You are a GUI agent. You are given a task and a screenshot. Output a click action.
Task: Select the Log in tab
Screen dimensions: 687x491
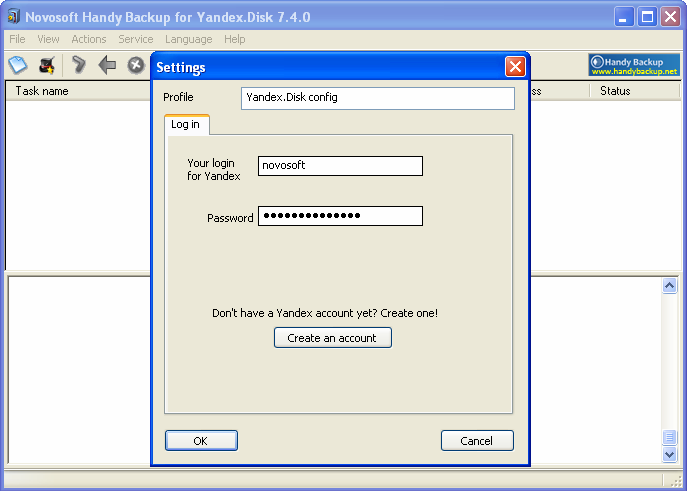pyautogui.click(x=187, y=125)
